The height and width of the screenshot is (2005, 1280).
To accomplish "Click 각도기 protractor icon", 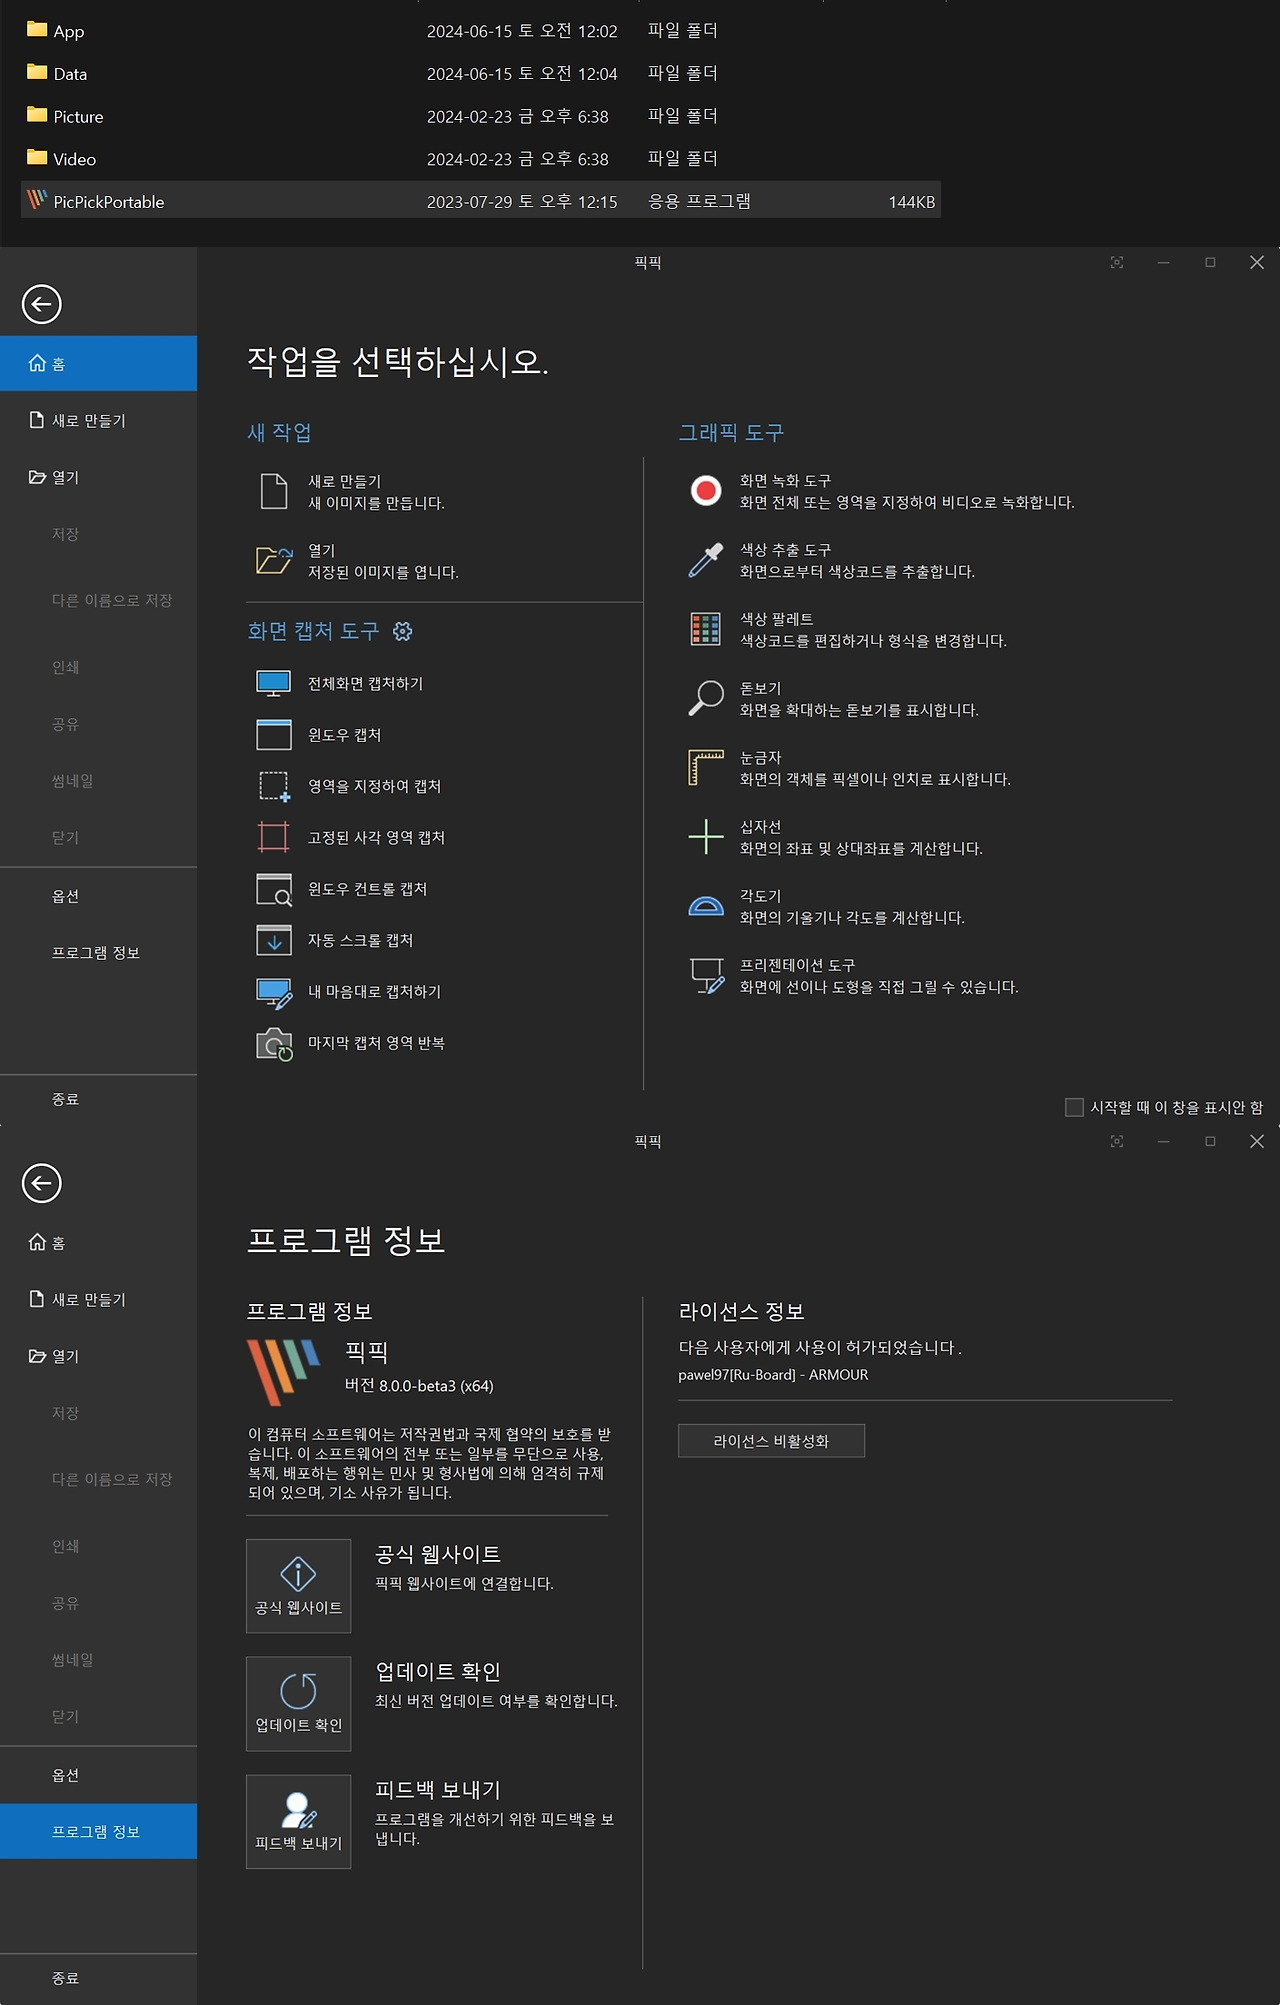I will coord(706,906).
